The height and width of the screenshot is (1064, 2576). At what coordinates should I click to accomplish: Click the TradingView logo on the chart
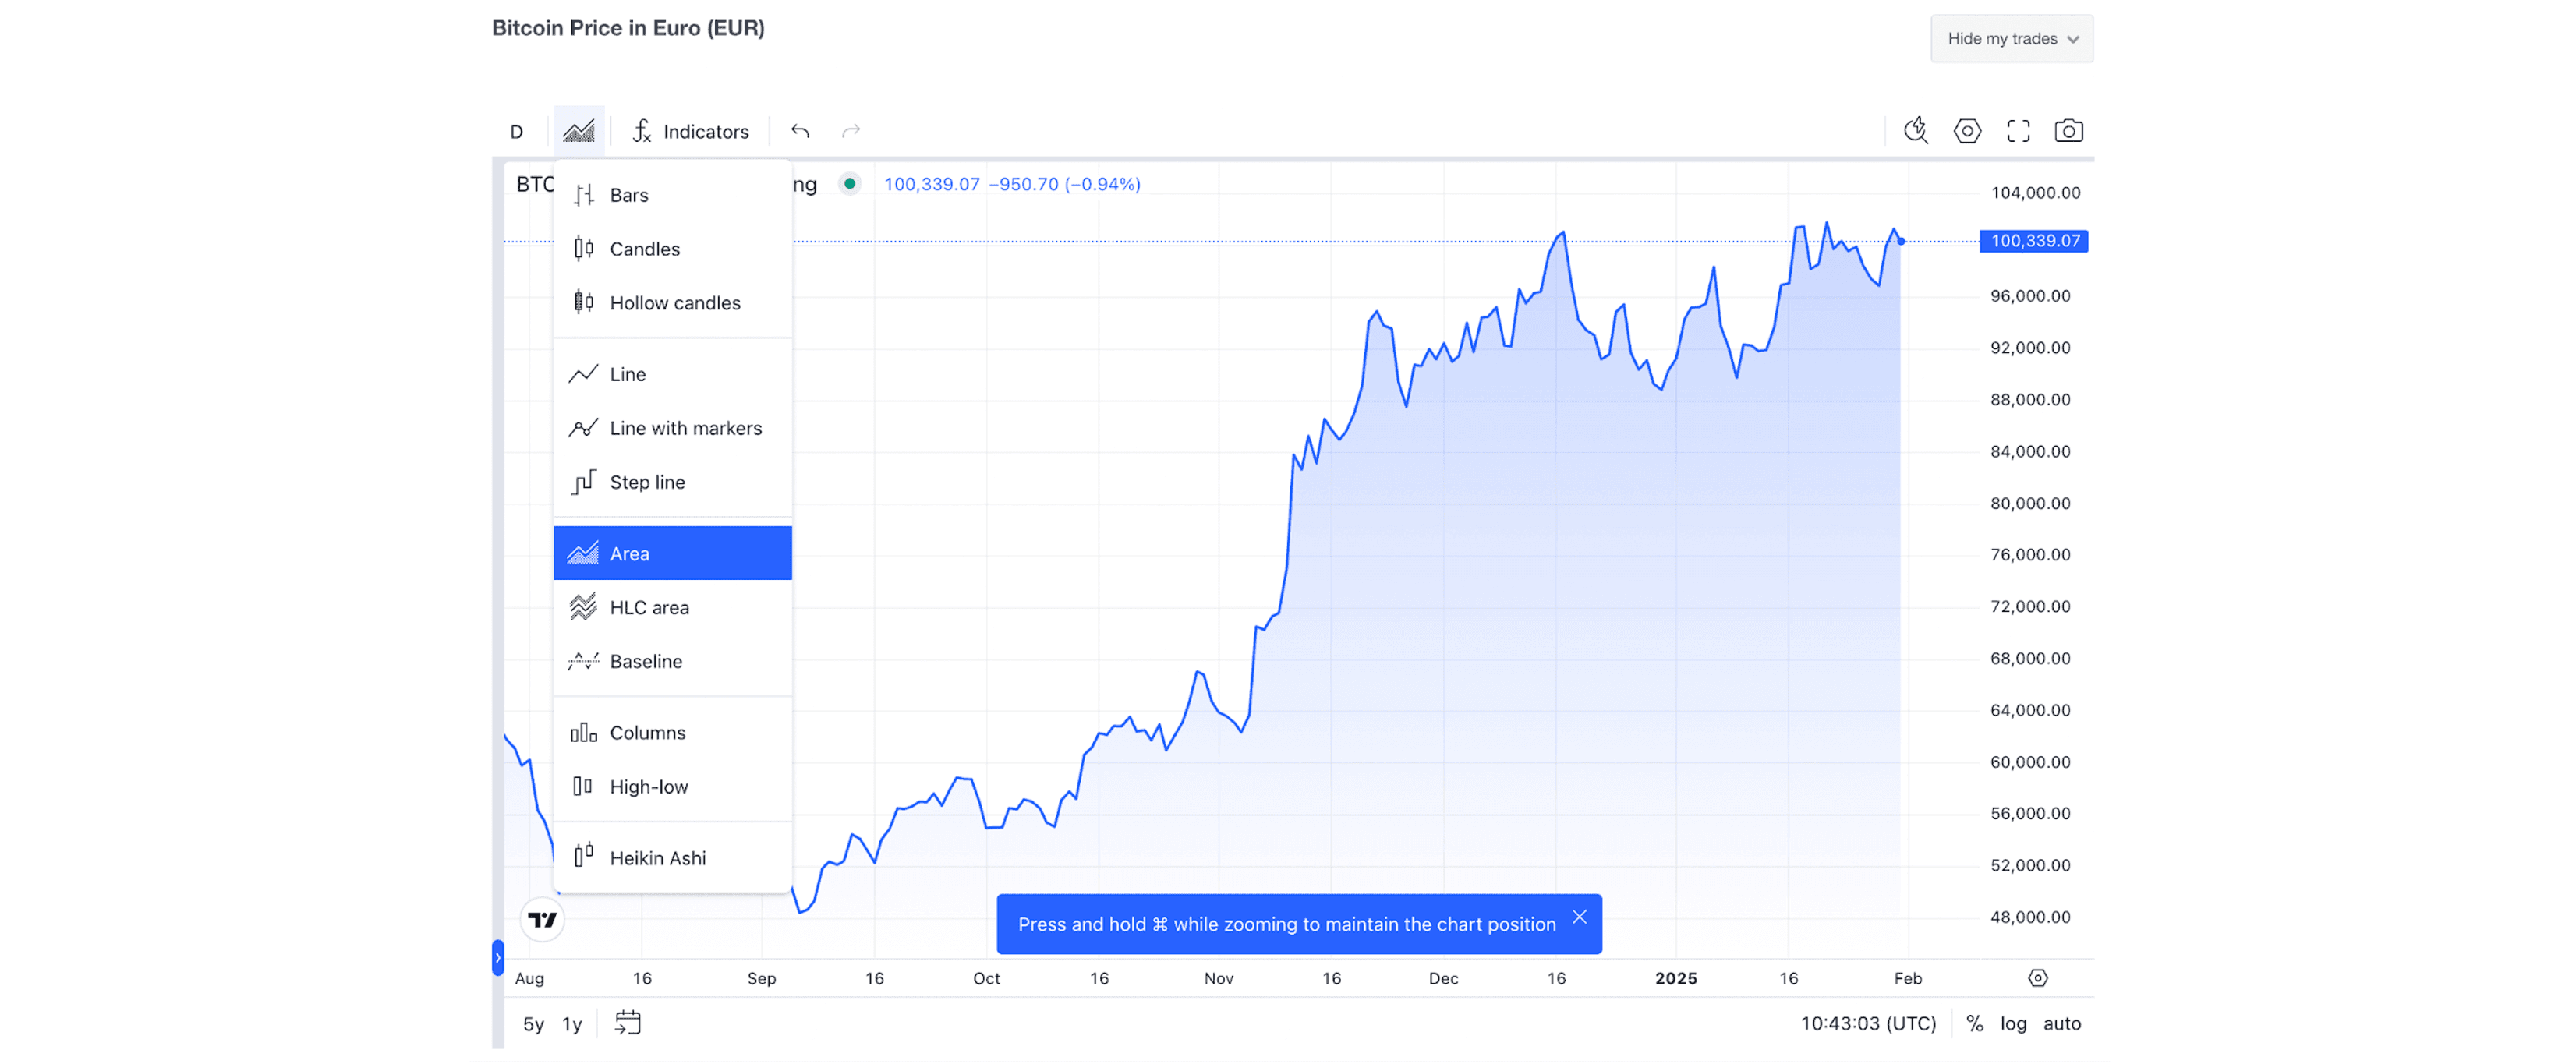click(541, 918)
